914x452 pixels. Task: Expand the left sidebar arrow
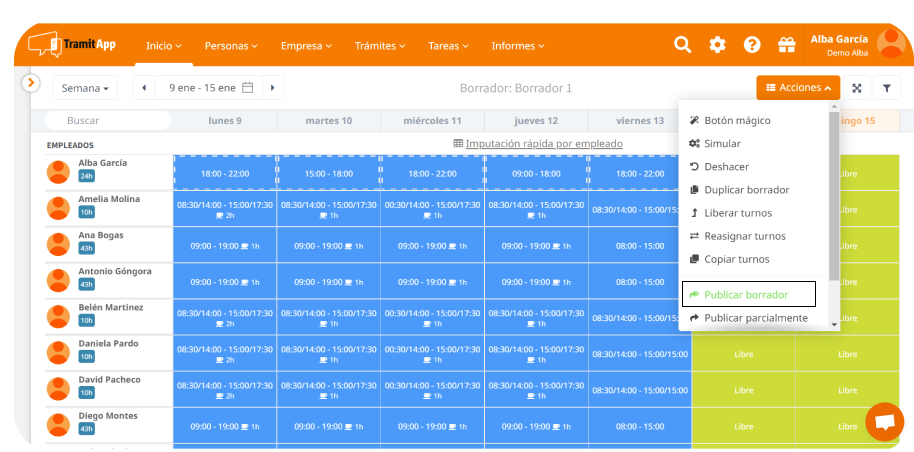[31, 83]
